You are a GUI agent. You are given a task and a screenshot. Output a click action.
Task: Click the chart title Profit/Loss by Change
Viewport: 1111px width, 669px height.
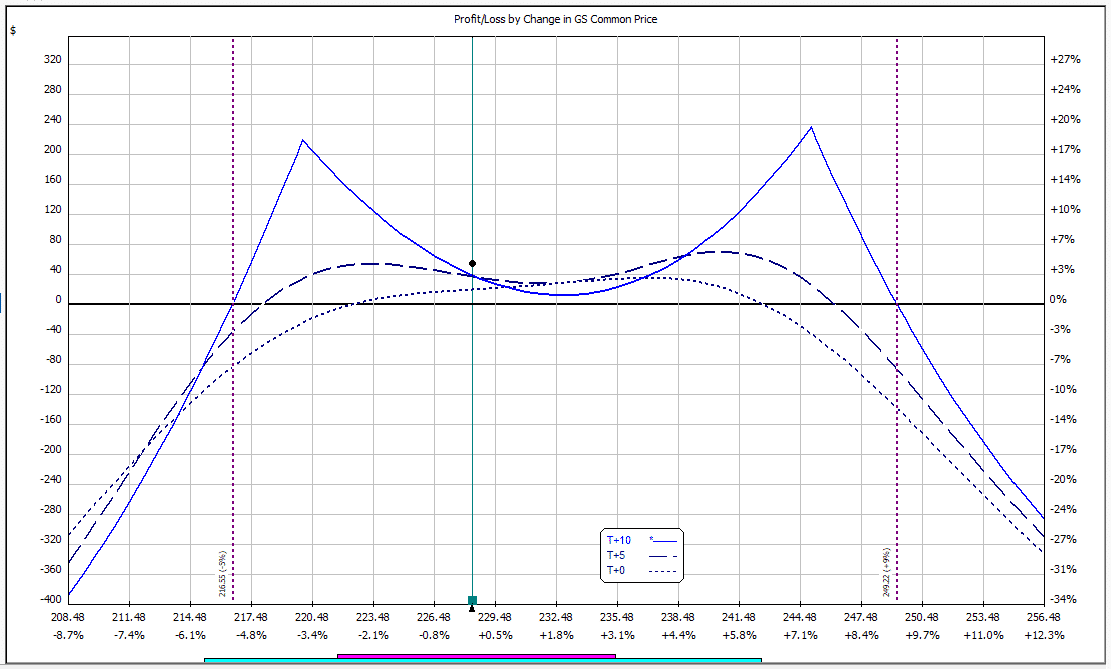(x=555, y=19)
